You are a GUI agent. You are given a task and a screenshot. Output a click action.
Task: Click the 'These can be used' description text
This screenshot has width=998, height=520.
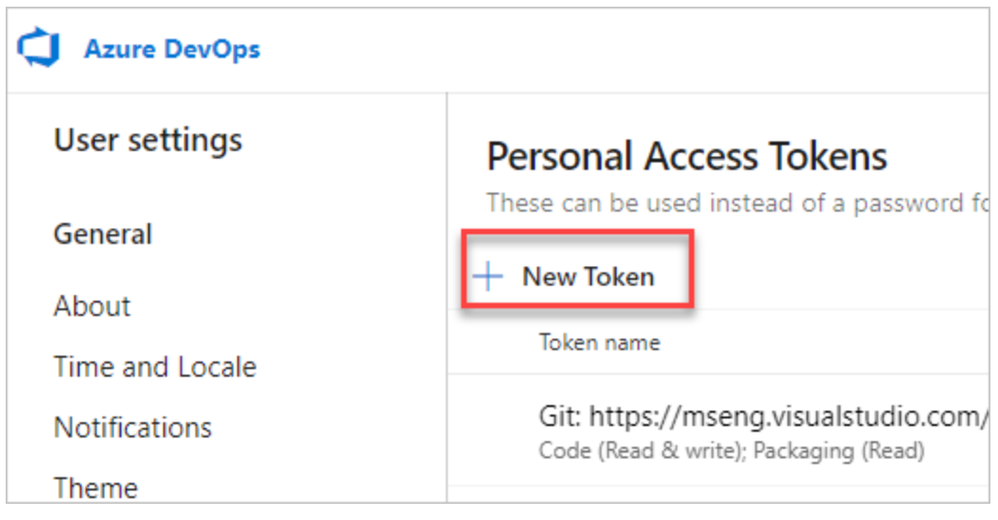[735, 203]
